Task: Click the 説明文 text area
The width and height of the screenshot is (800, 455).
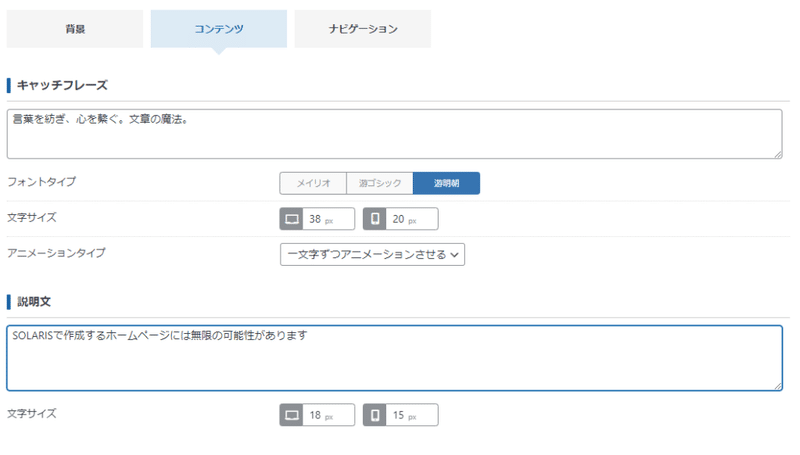Action: (x=394, y=358)
